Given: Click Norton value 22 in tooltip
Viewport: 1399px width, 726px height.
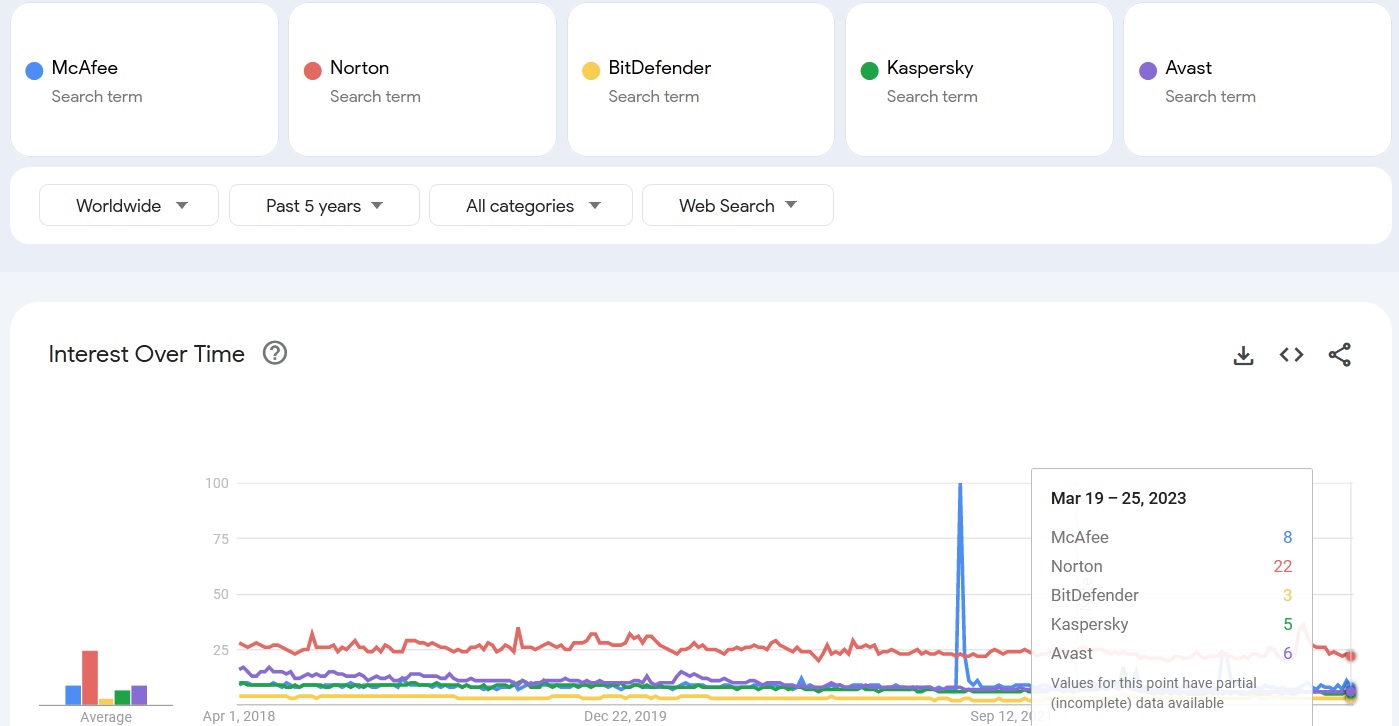Looking at the screenshot, I should [1283, 566].
